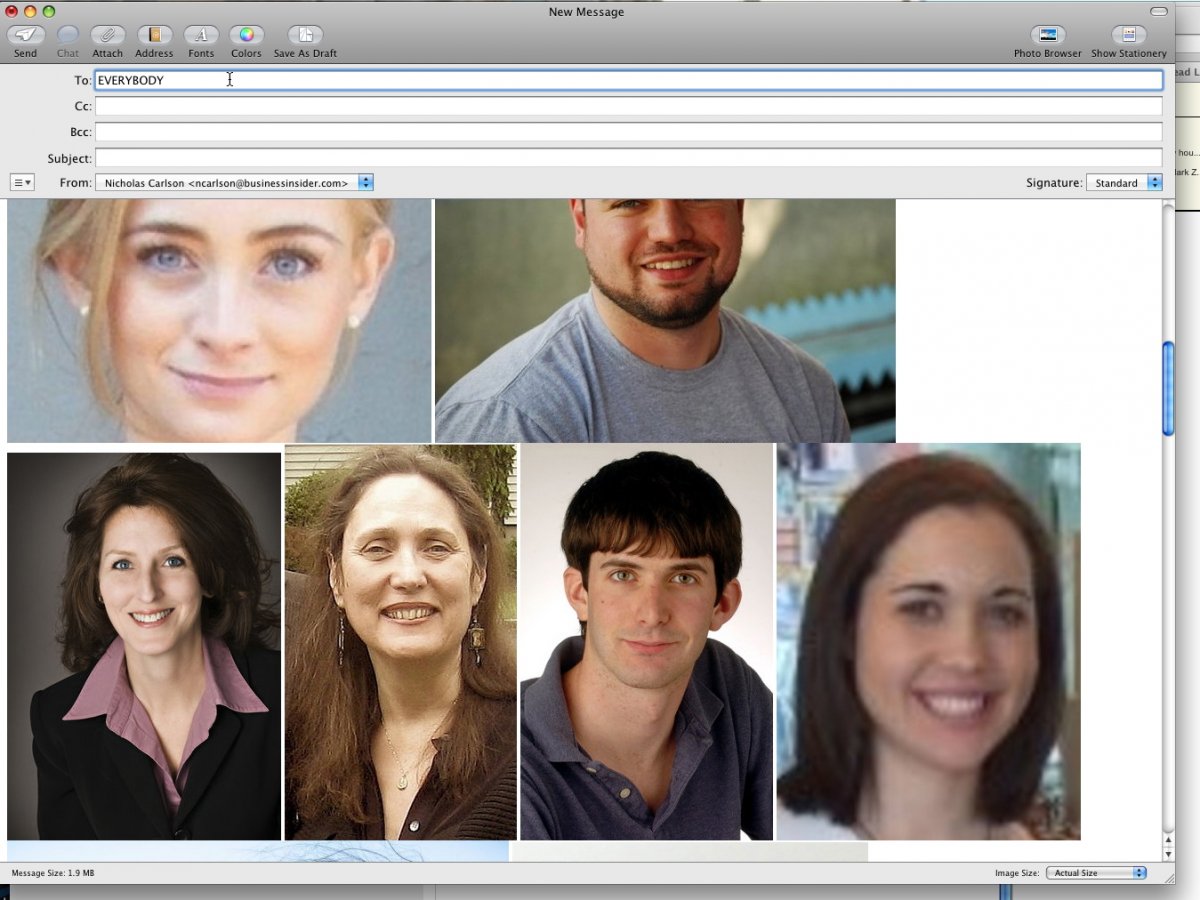Click the Attach paperclip icon
Image resolution: width=1200 pixels, height=900 pixels.
(x=107, y=35)
